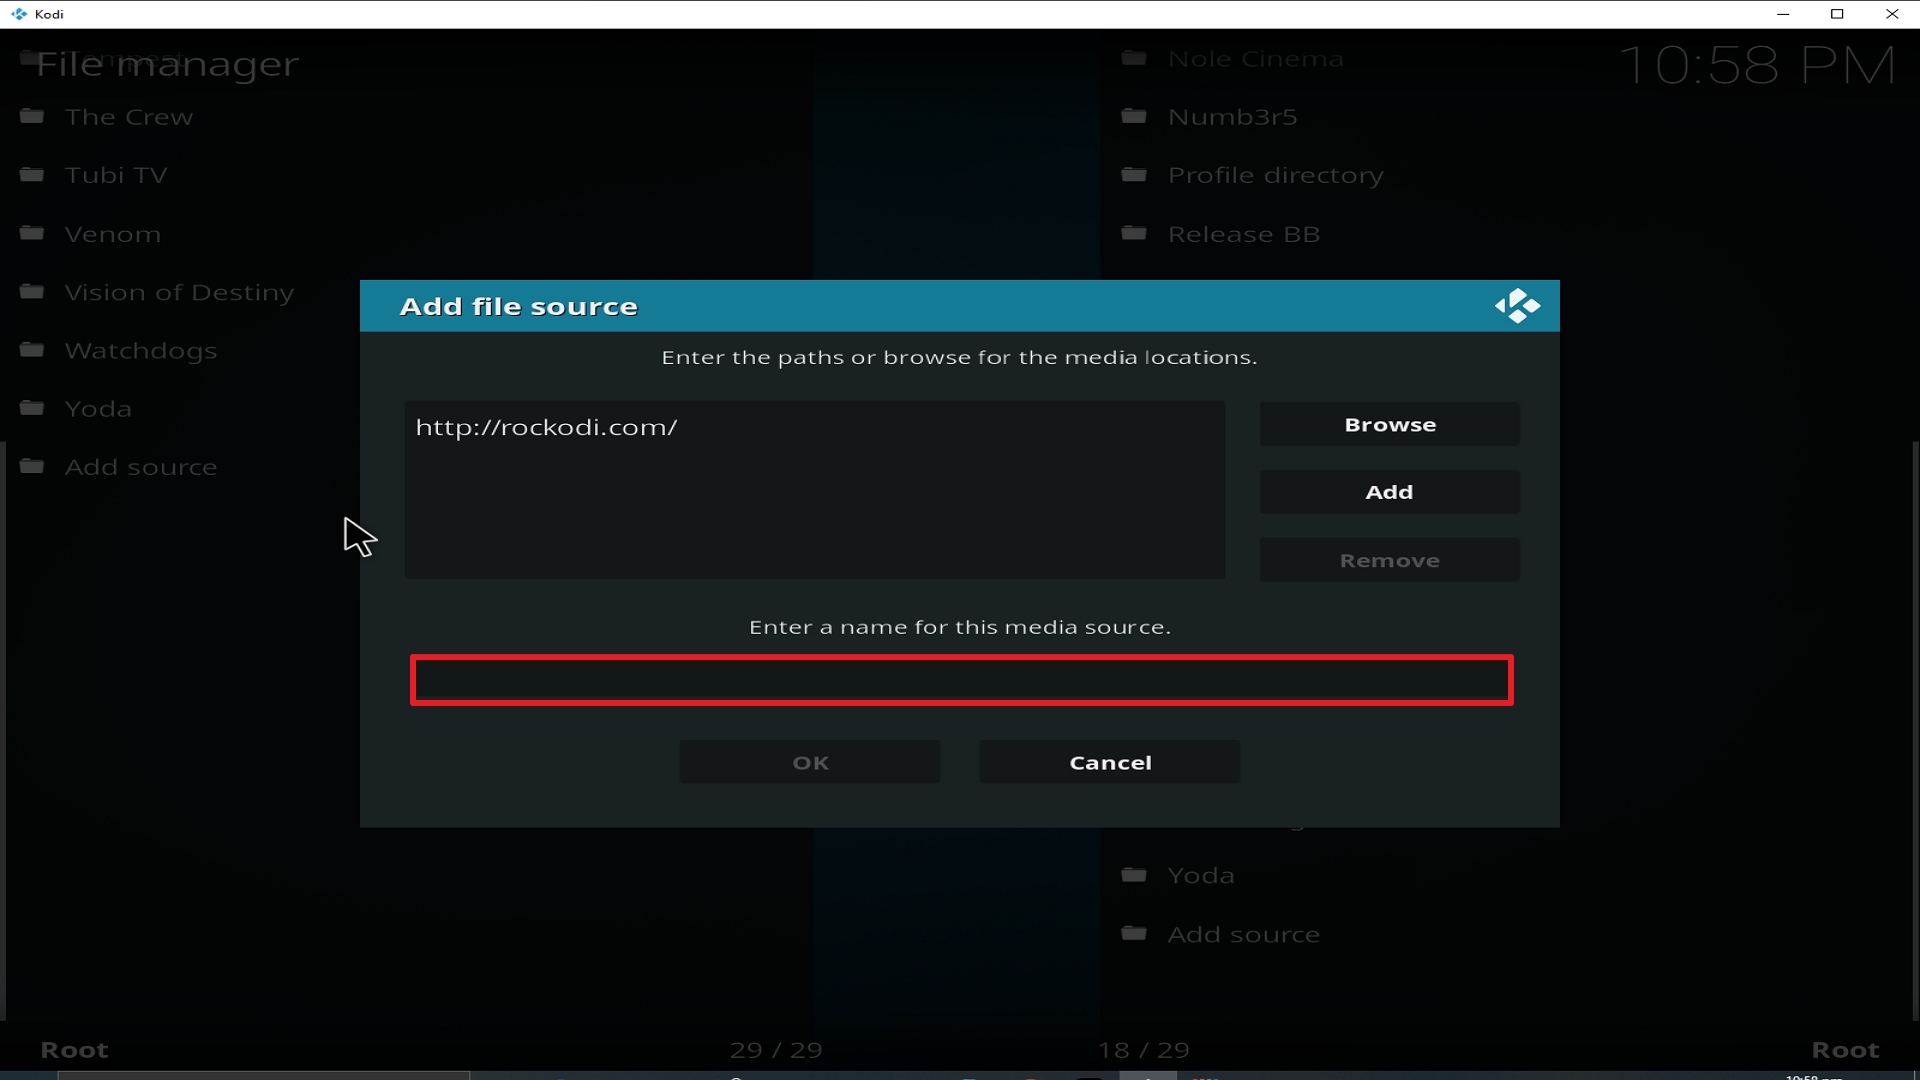Select Nole Cinema label in right panel
The width and height of the screenshot is (1920, 1080).
pos(1256,59)
